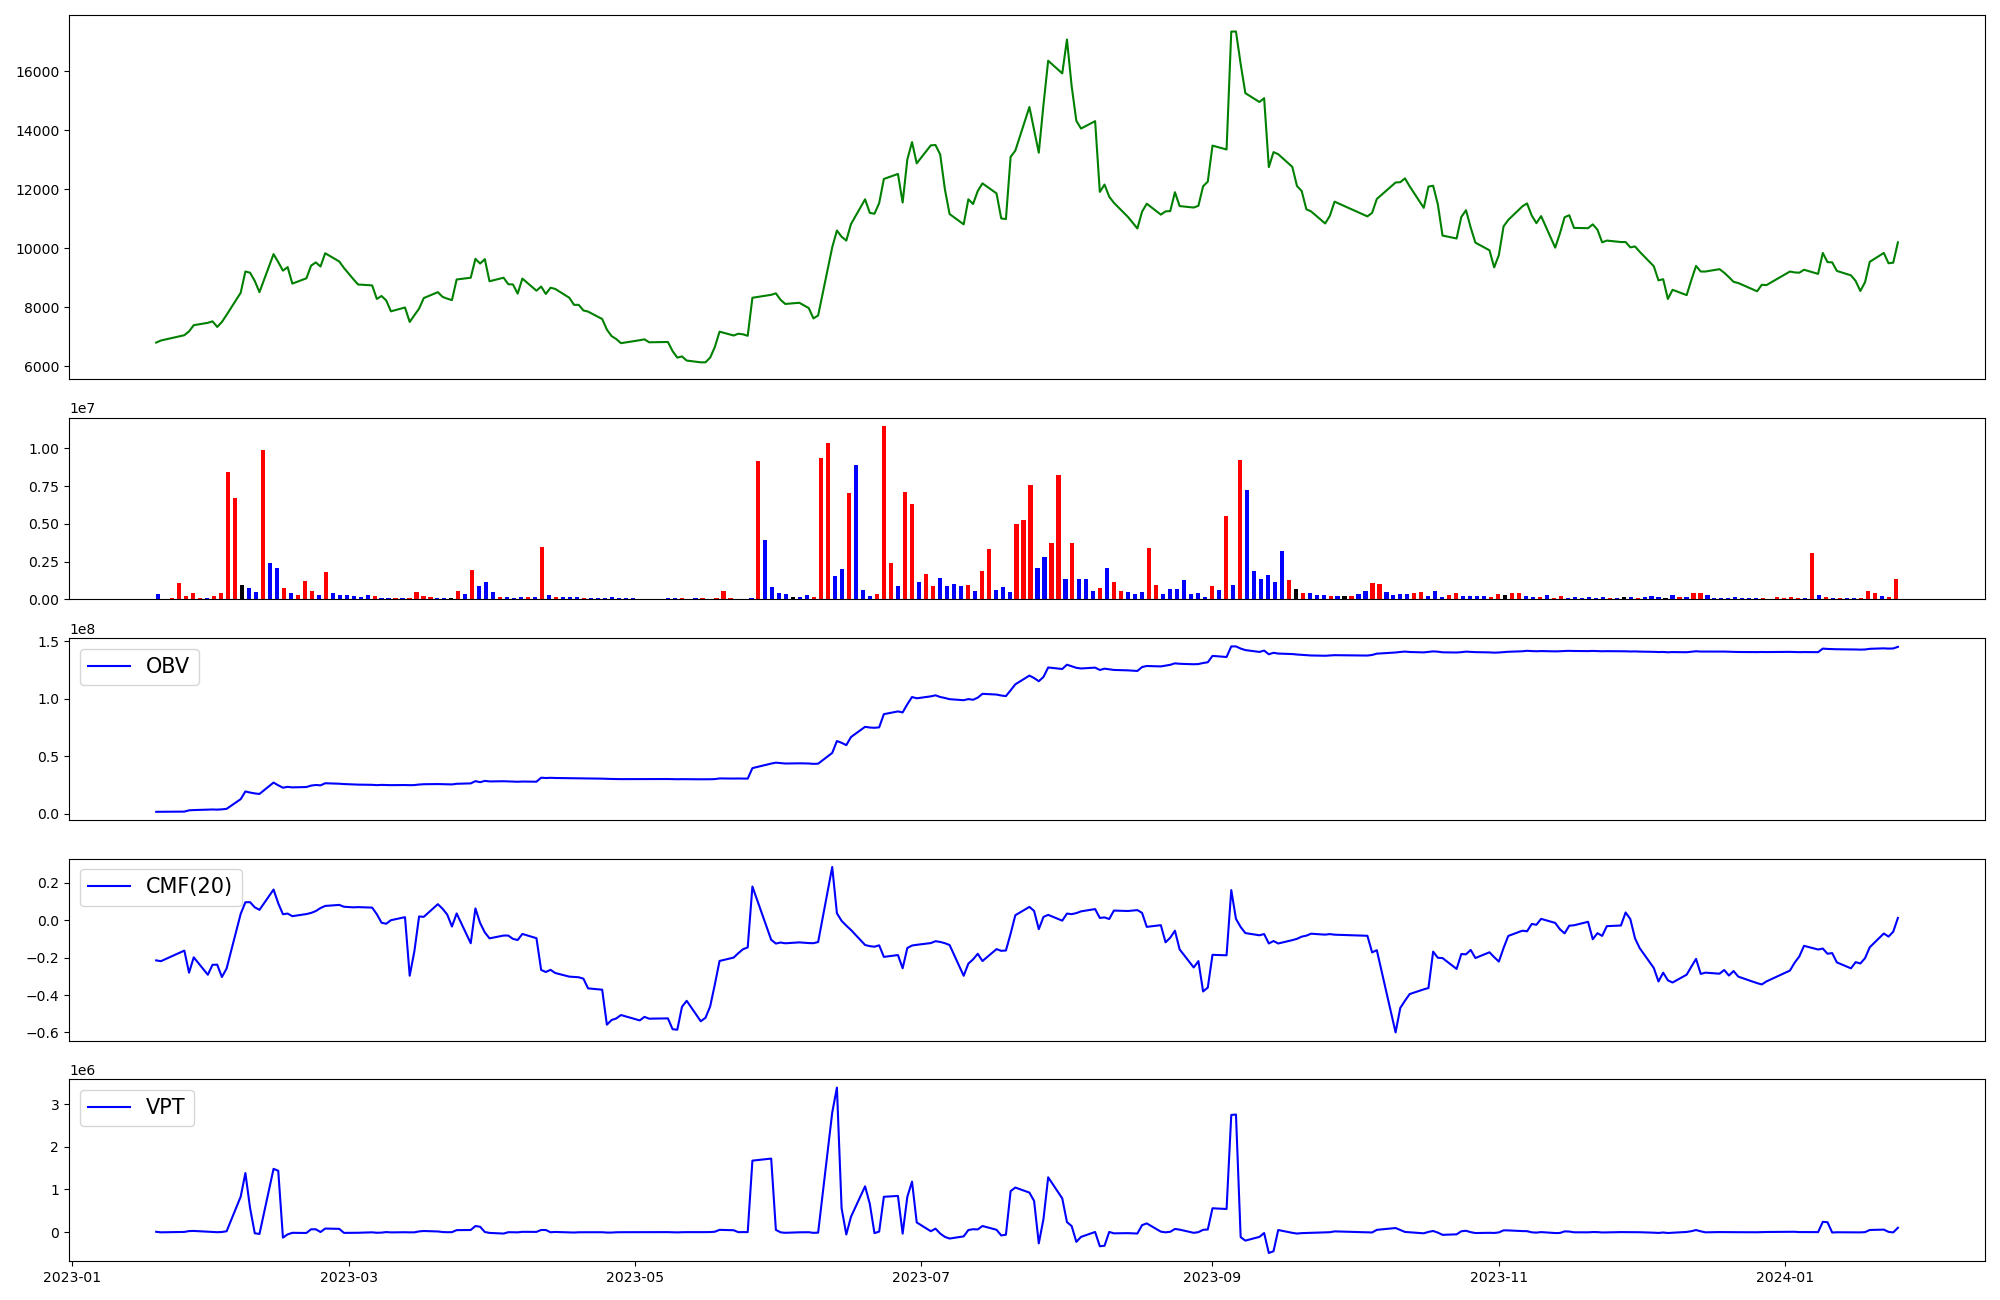This screenshot has width=2000, height=1300.
Task: Click the 2023-03 date tick label
Action: [349, 1277]
